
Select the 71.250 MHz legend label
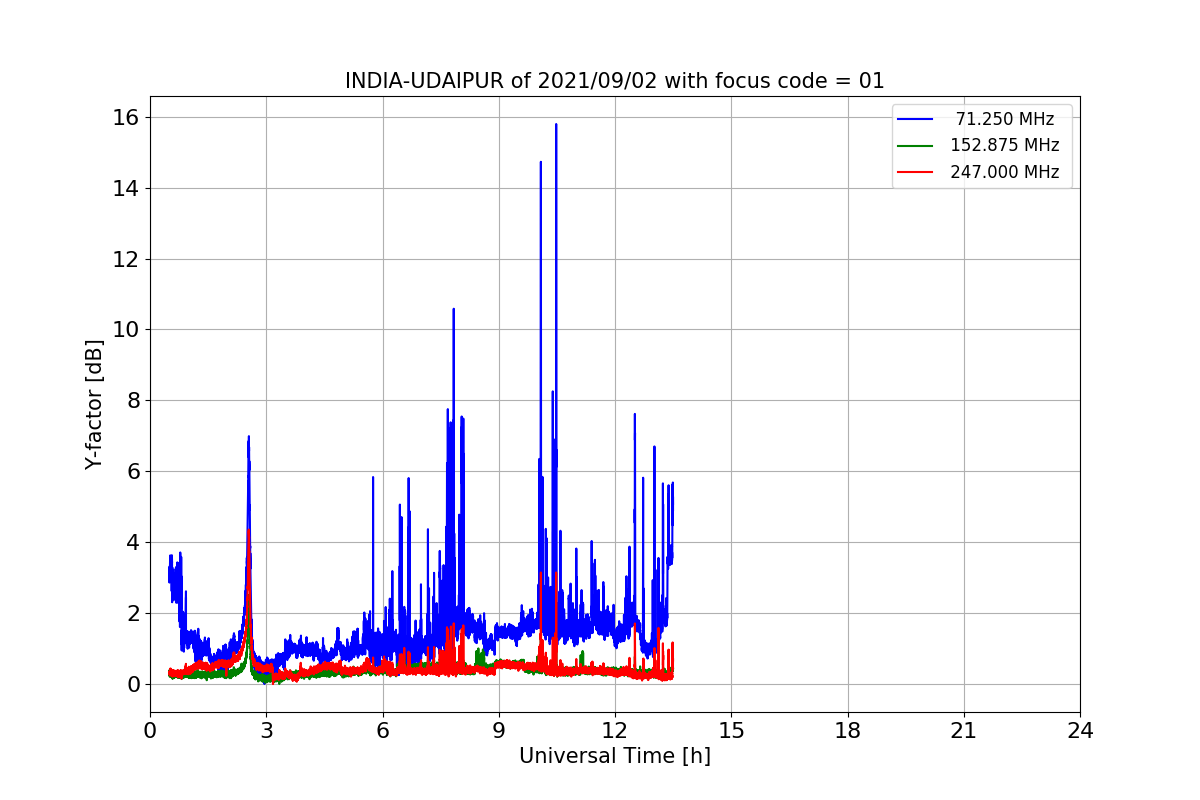[1005, 119]
